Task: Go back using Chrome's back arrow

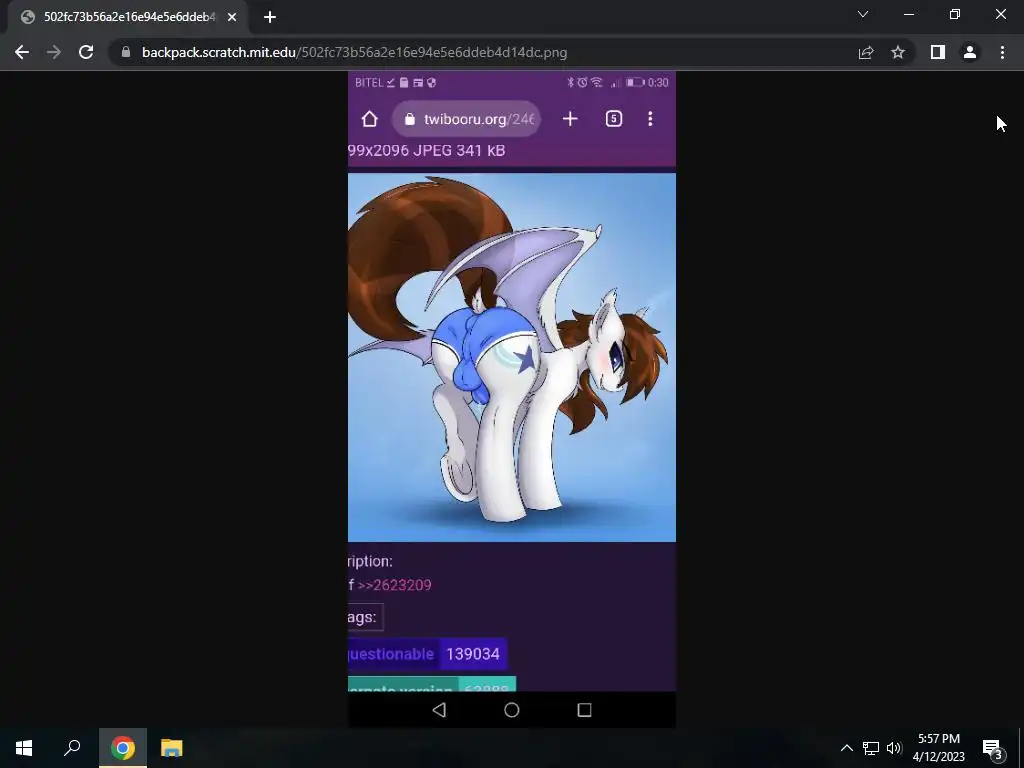Action: [x=22, y=52]
